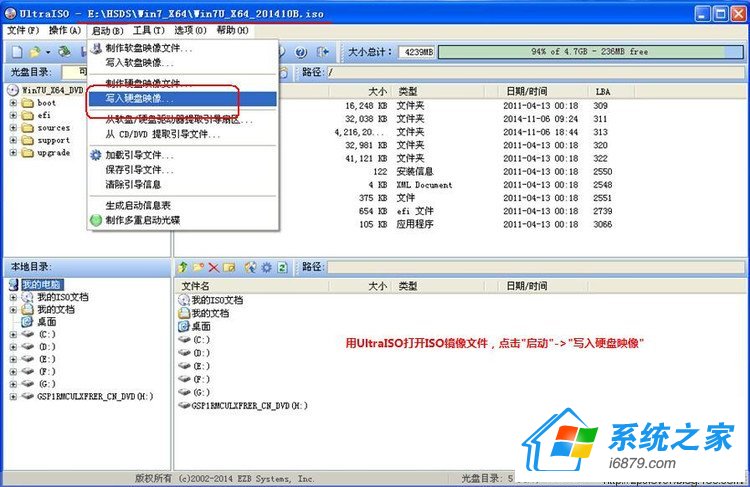This screenshot has width=750, height=487.
Task: Click the blue gear icon in local toolbar
Action: [266, 267]
